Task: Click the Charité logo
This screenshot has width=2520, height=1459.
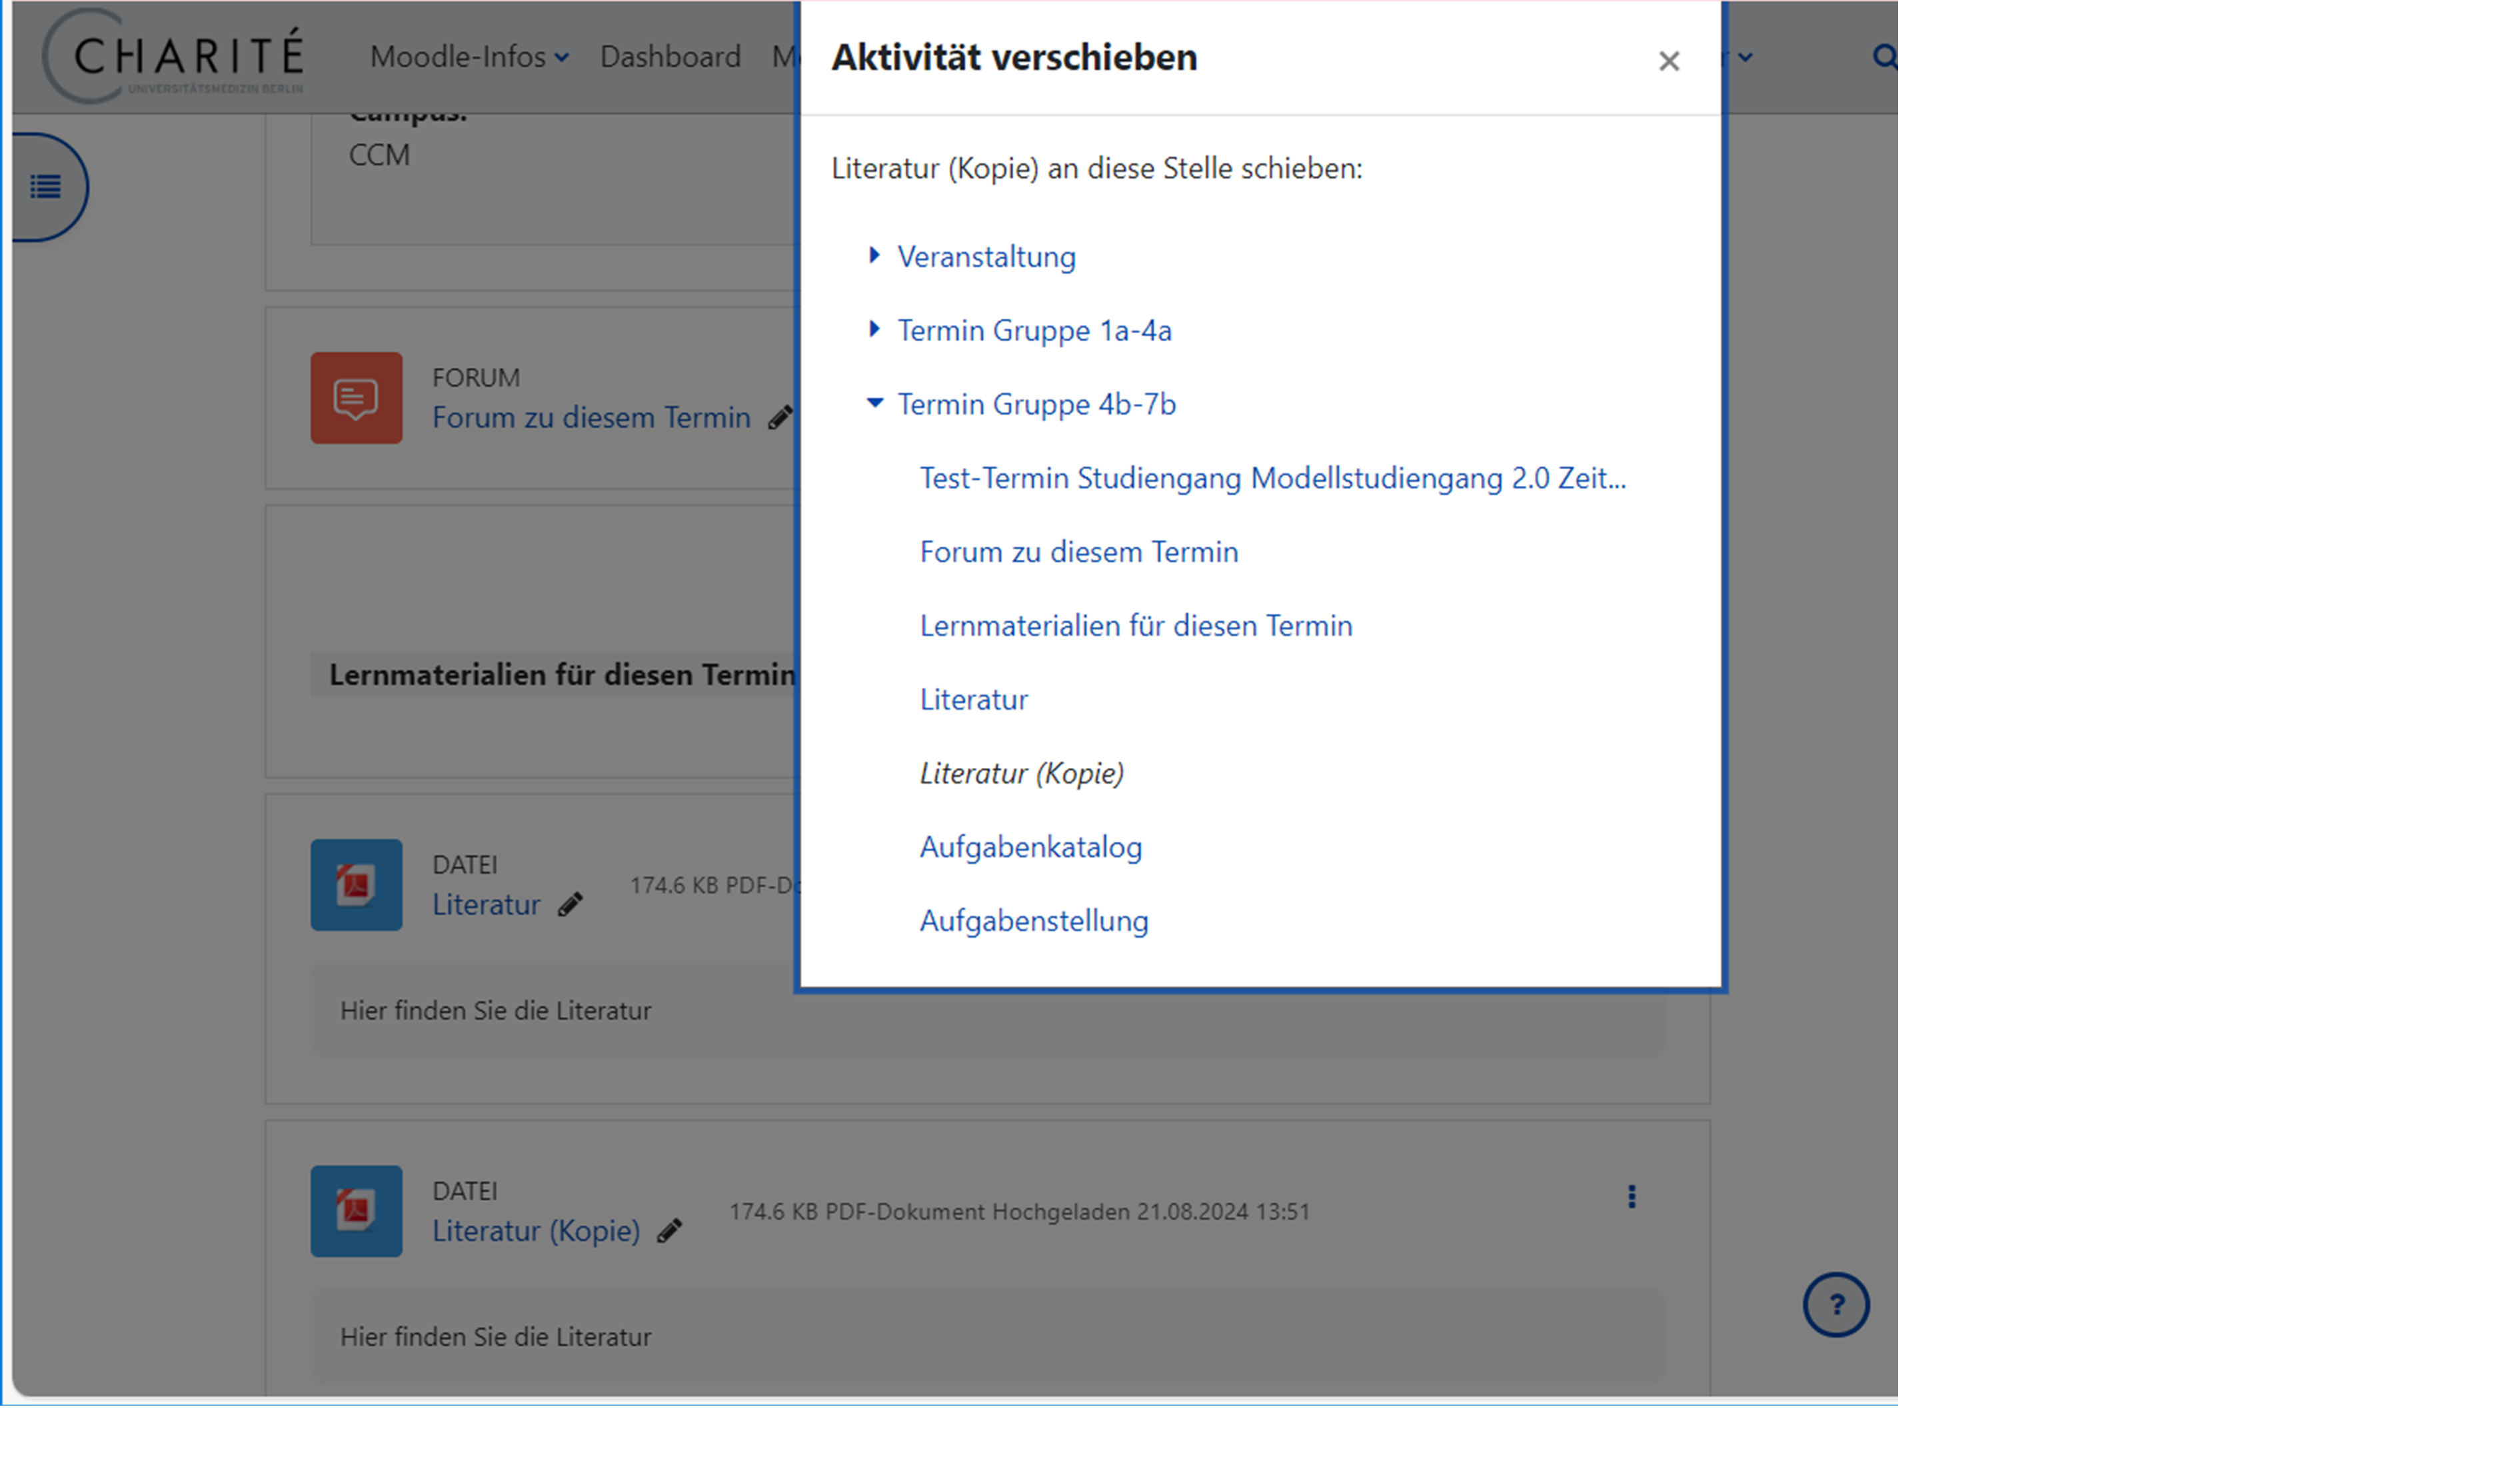Action: pyautogui.click(x=173, y=56)
